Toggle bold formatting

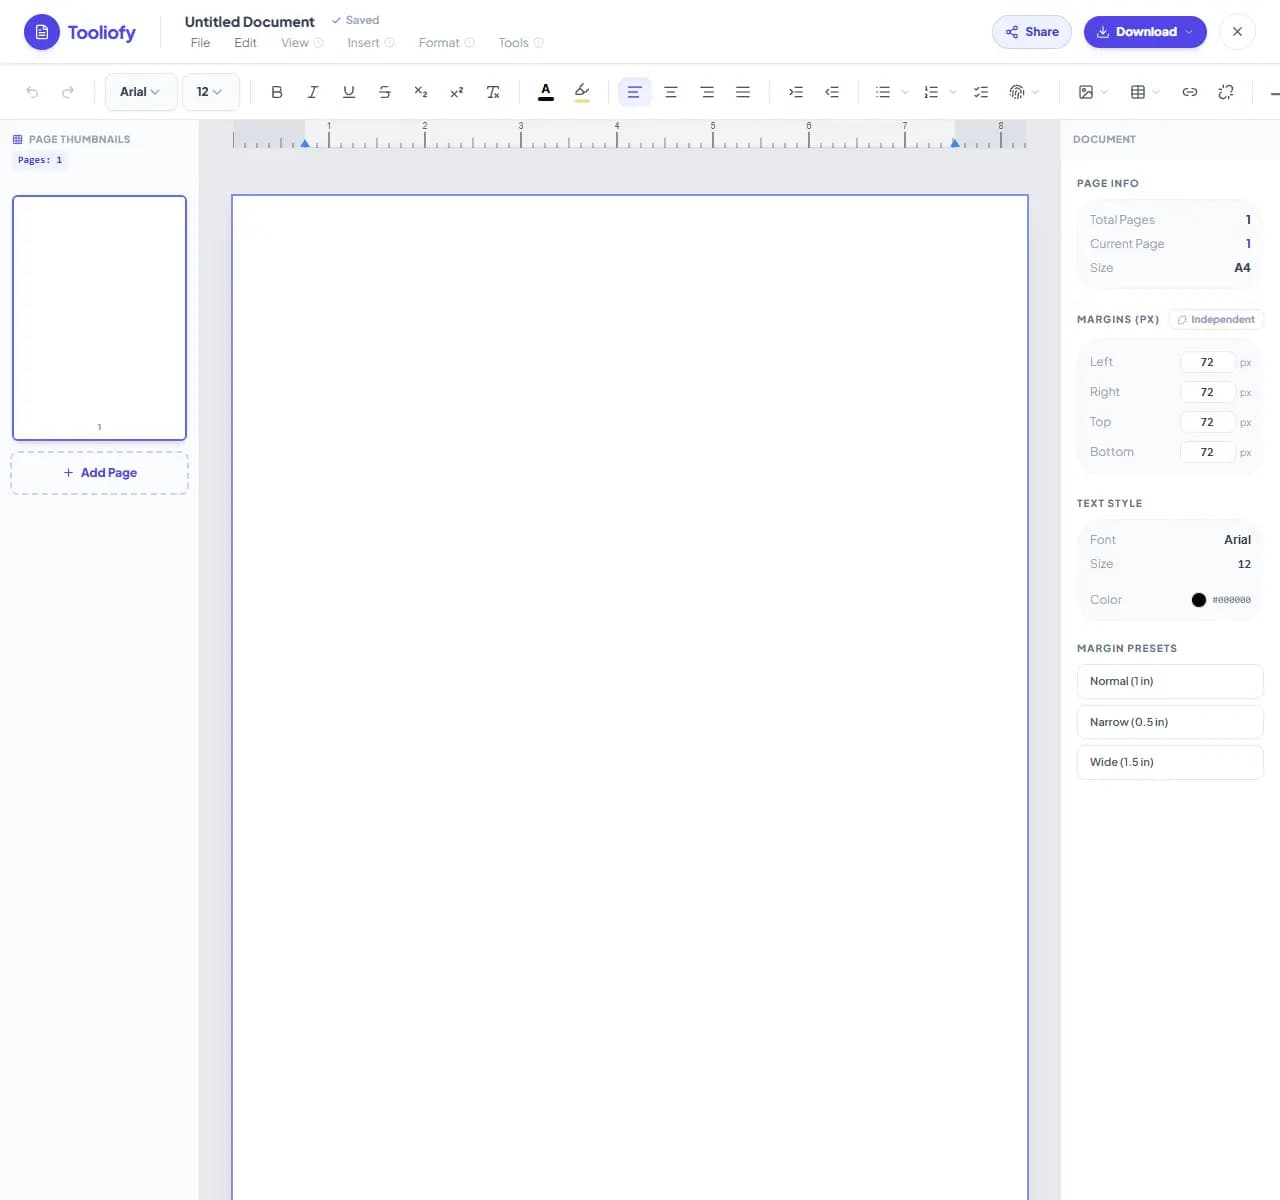pyautogui.click(x=277, y=92)
